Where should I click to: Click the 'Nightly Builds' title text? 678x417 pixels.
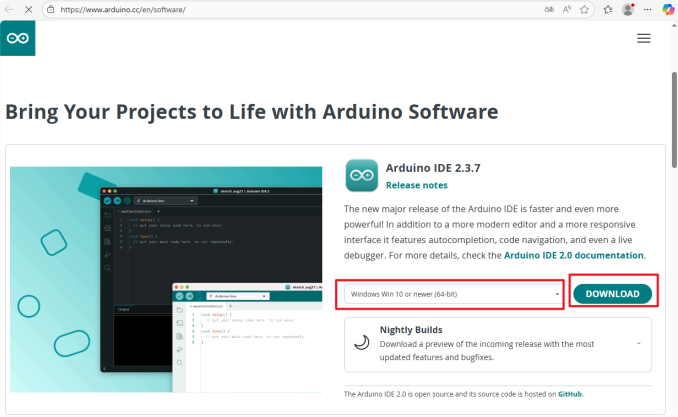(411, 330)
